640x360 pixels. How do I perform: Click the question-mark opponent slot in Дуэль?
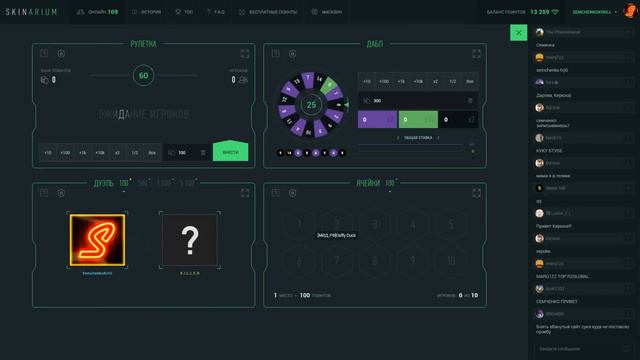(190, 240)
